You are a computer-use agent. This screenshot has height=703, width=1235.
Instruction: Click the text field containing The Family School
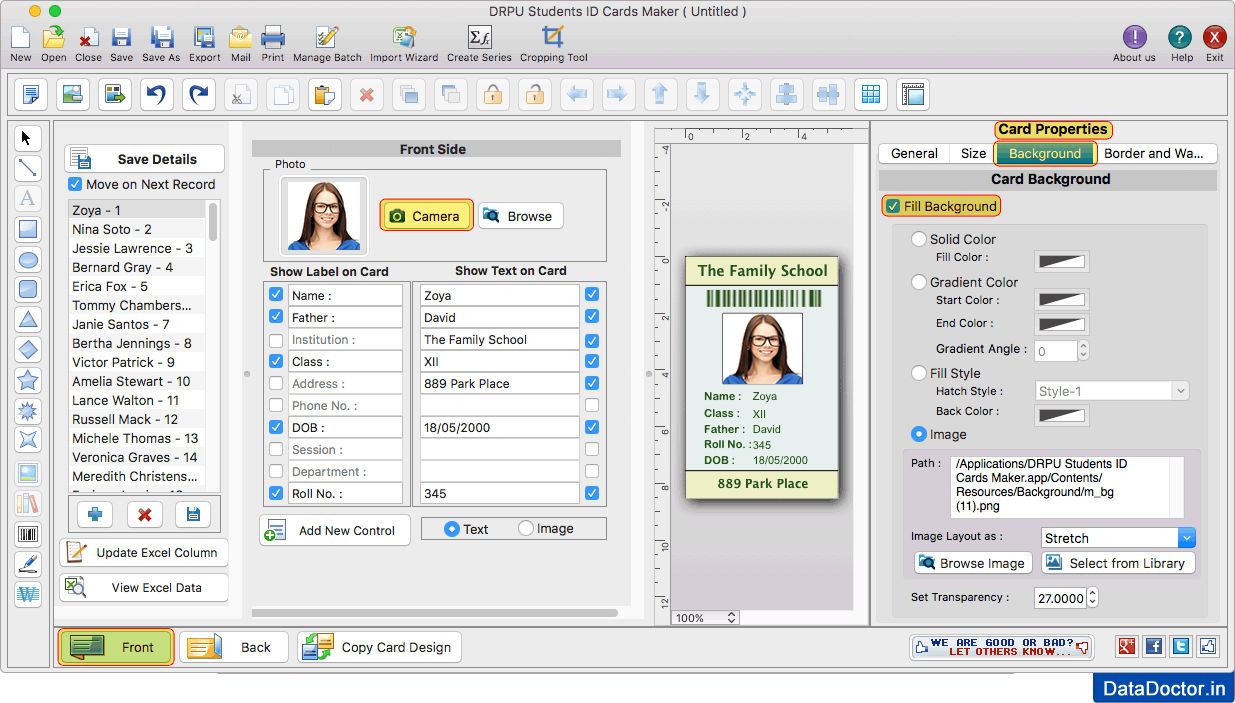[500, 340]
